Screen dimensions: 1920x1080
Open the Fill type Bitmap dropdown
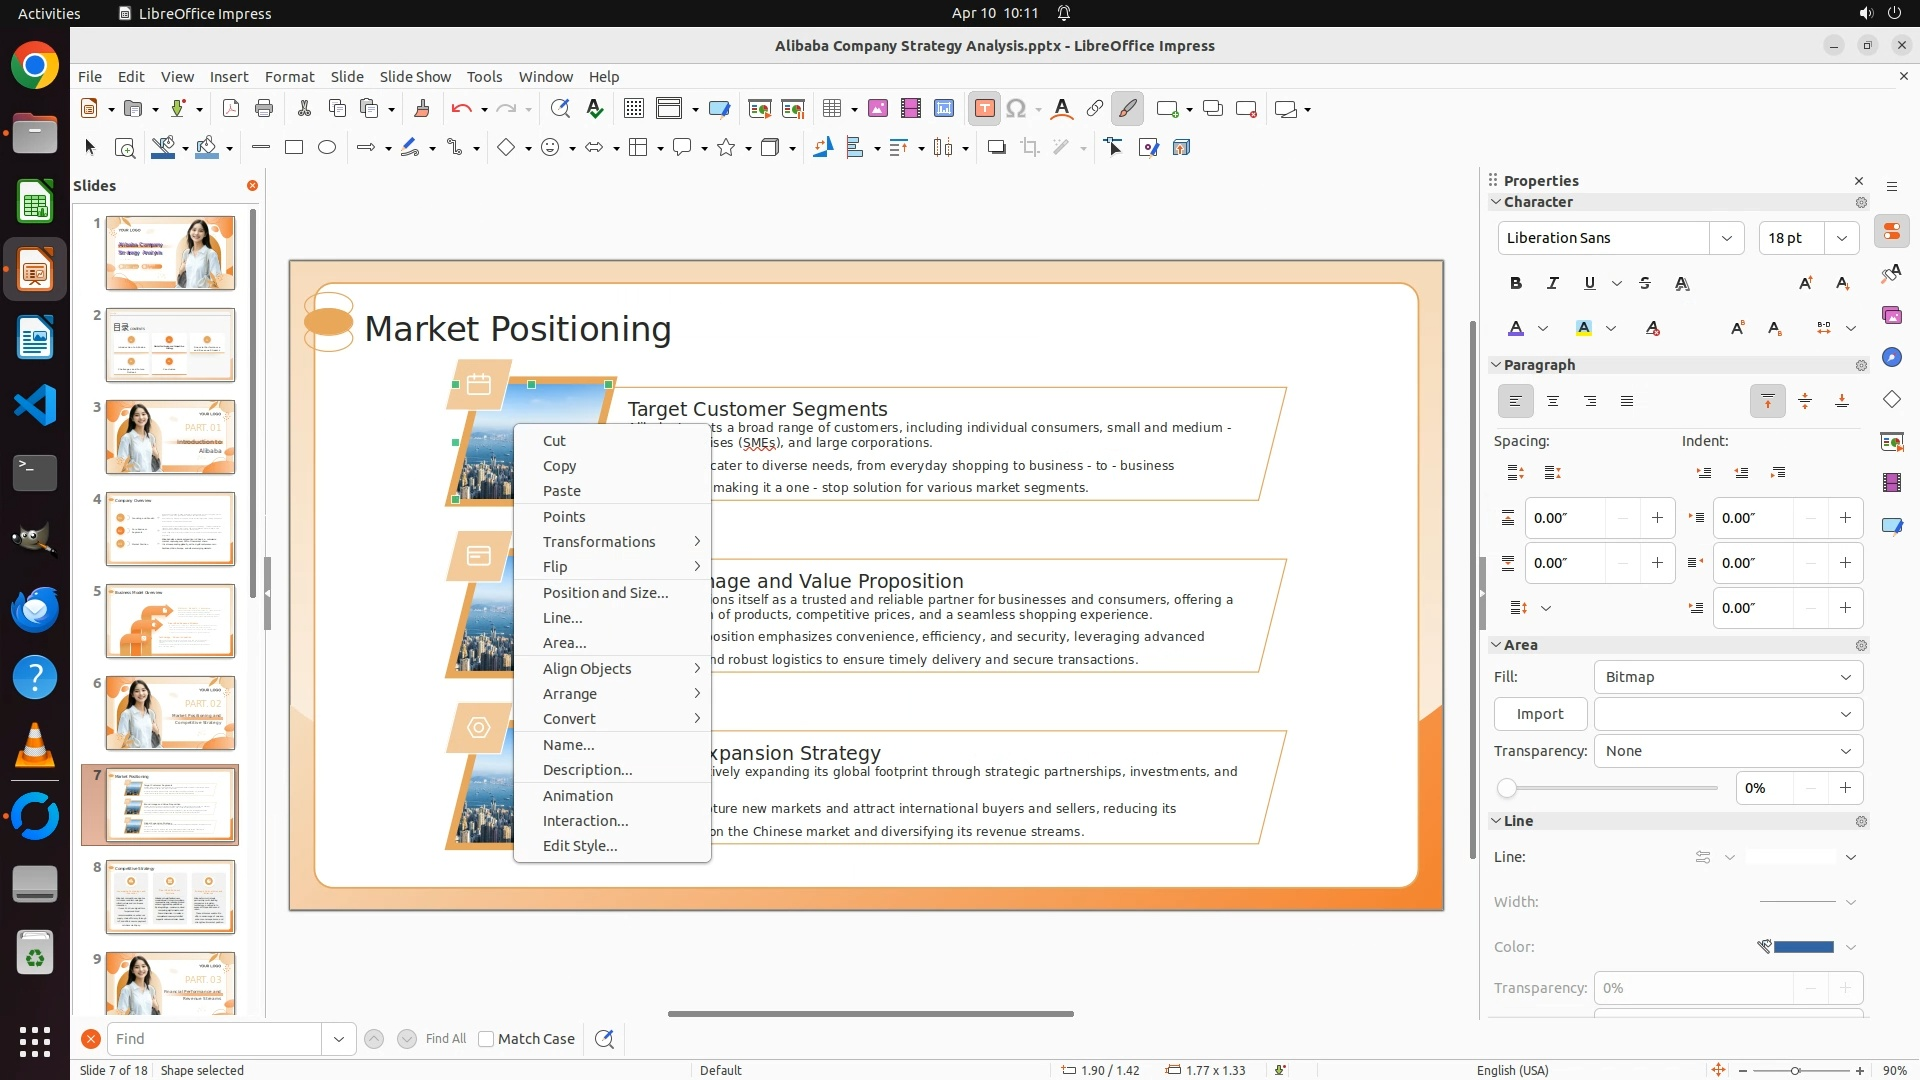coord(1728,677)
